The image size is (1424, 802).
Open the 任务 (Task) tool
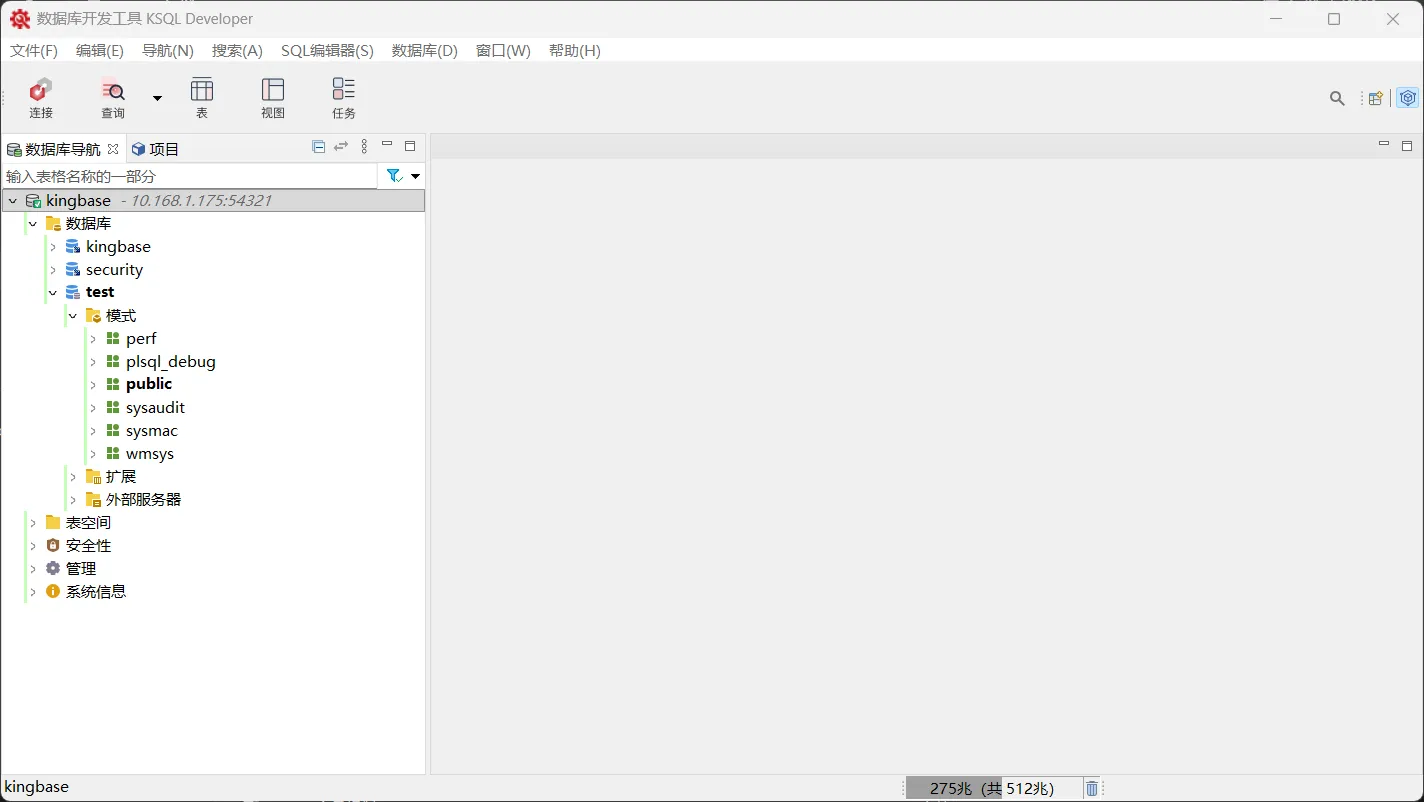tap(343, 97)
